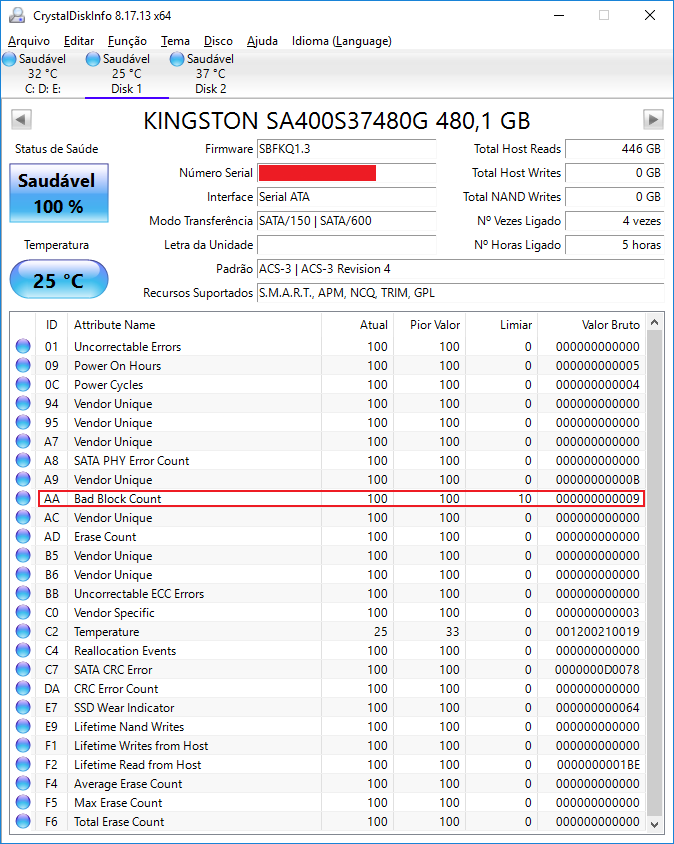The image size is (674, 844).
Task: Click status orb for Power Cycles row
Action: tap(23, 384)
